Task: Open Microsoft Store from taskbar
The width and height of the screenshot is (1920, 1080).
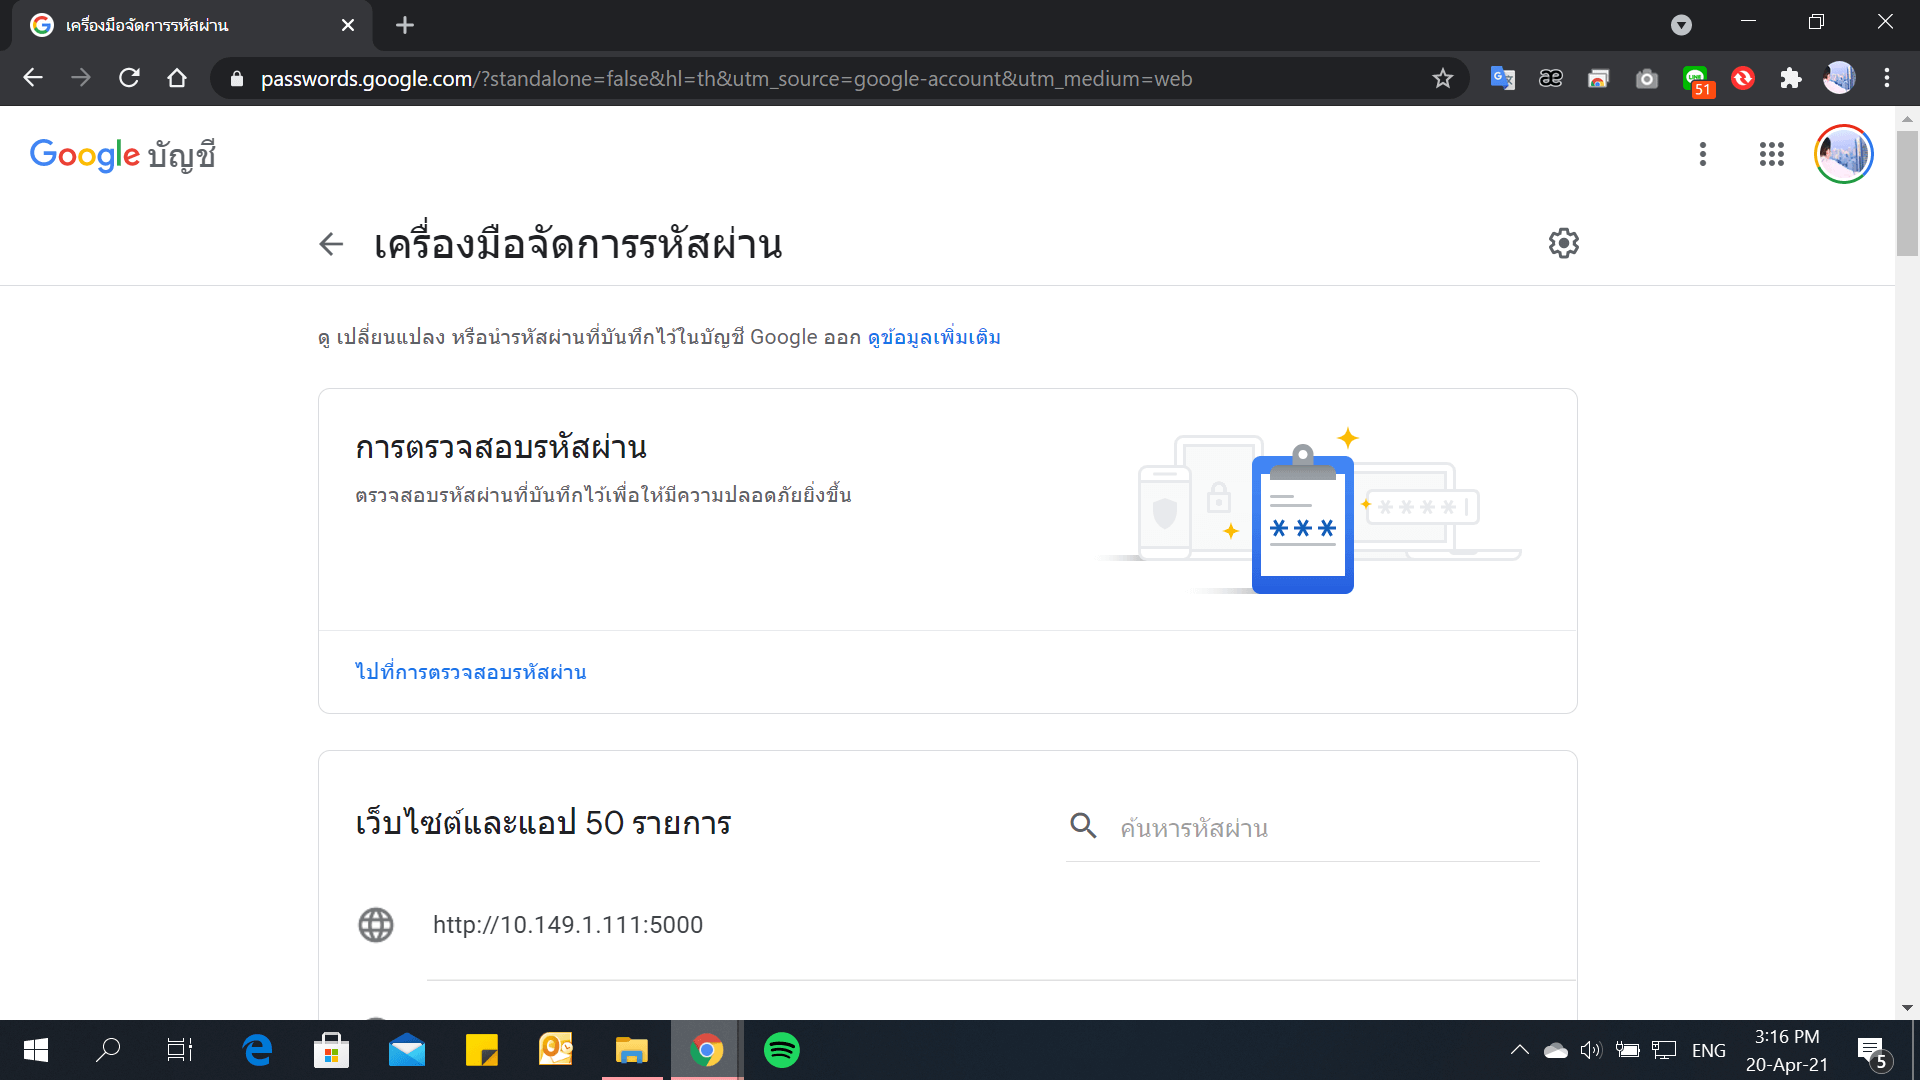Action: tap(331, 1050)
